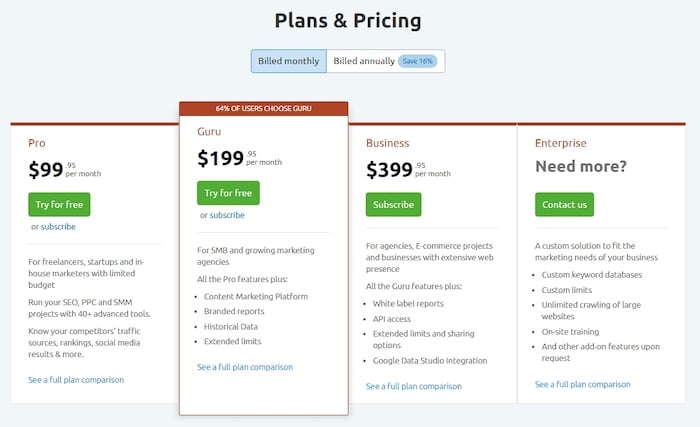The height and width of the screenshot is (427, 700).
Task: Click Try for free under Pro
Action: 59,204
